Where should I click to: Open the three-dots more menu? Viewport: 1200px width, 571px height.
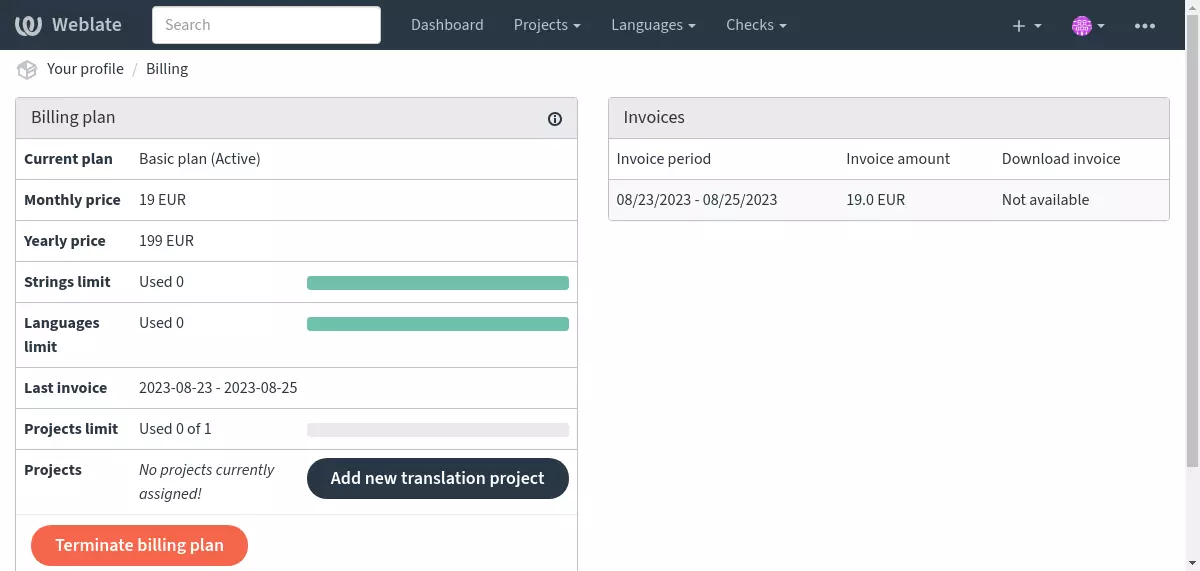point(1145,26)
